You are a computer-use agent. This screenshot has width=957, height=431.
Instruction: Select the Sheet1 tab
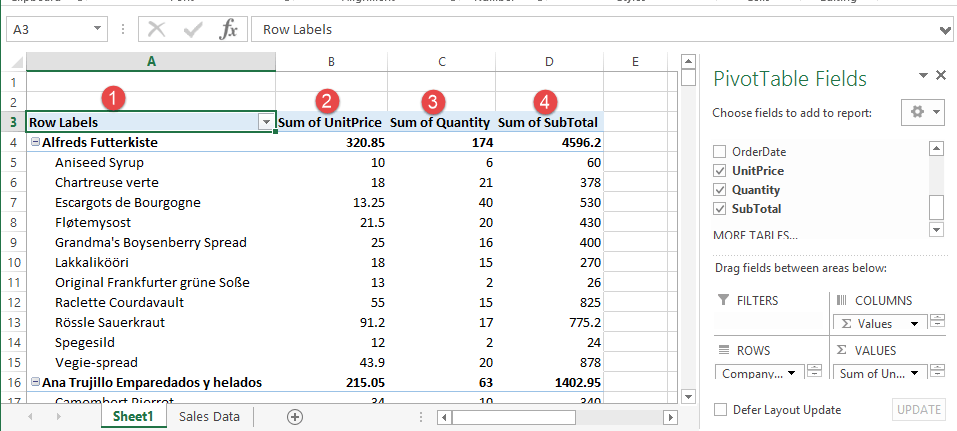[131, 417]
